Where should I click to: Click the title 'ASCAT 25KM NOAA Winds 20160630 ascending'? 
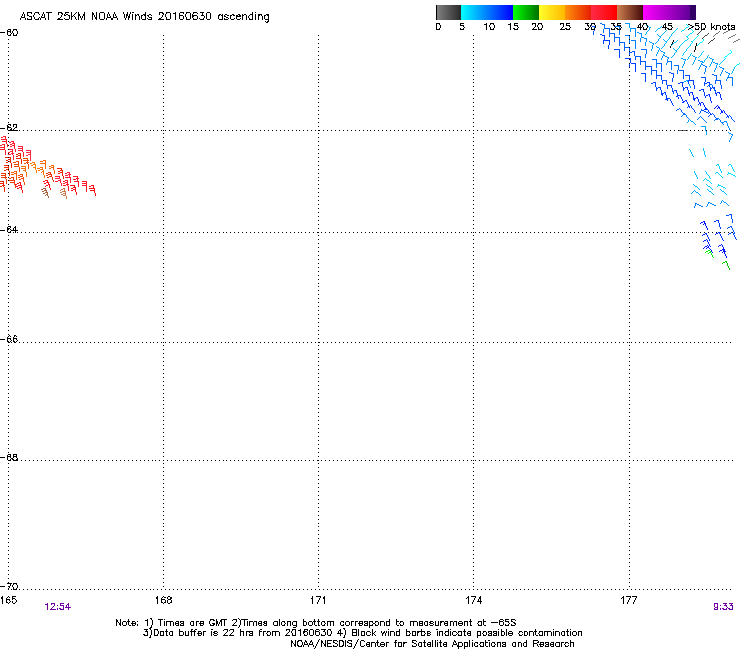[x=144, y=17]
